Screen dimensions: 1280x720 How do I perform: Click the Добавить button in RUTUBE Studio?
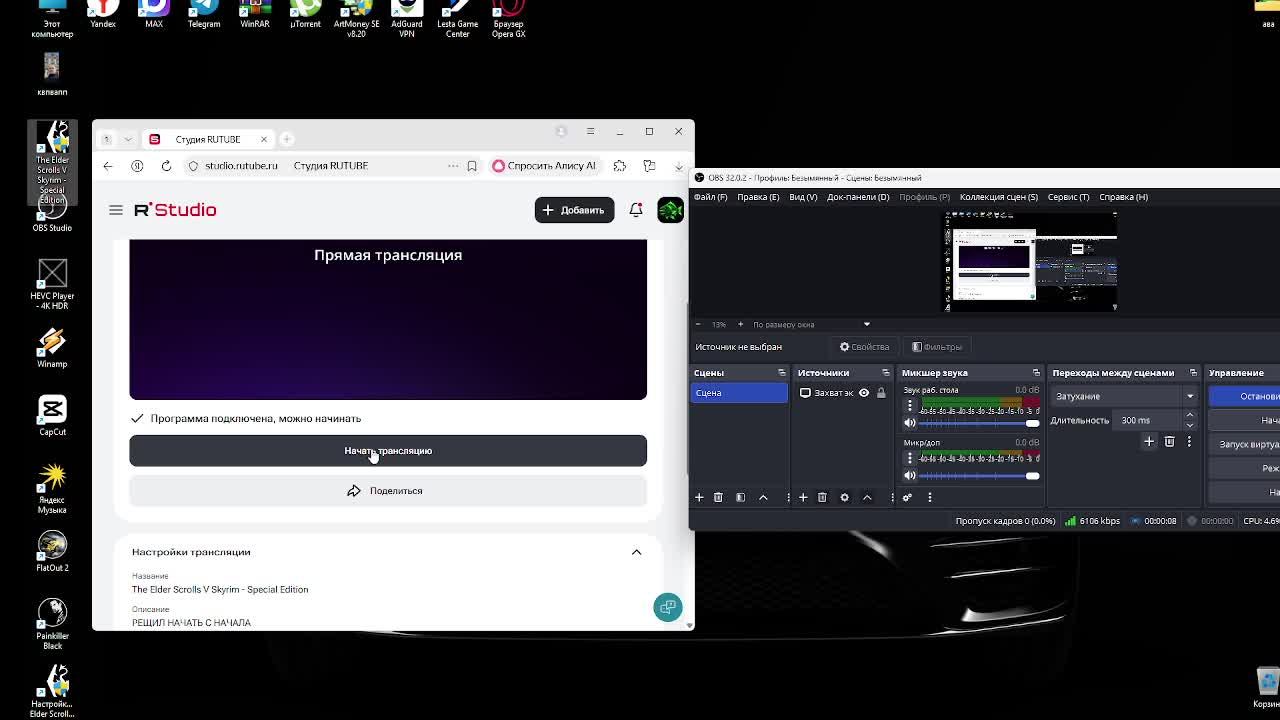[574, 210]
